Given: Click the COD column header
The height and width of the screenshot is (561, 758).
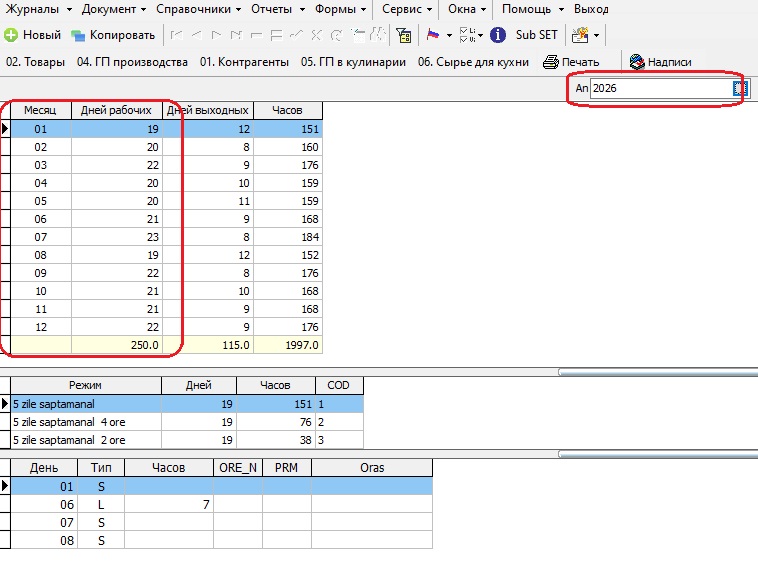Looking at the screenshot, I should click(339, 385).
